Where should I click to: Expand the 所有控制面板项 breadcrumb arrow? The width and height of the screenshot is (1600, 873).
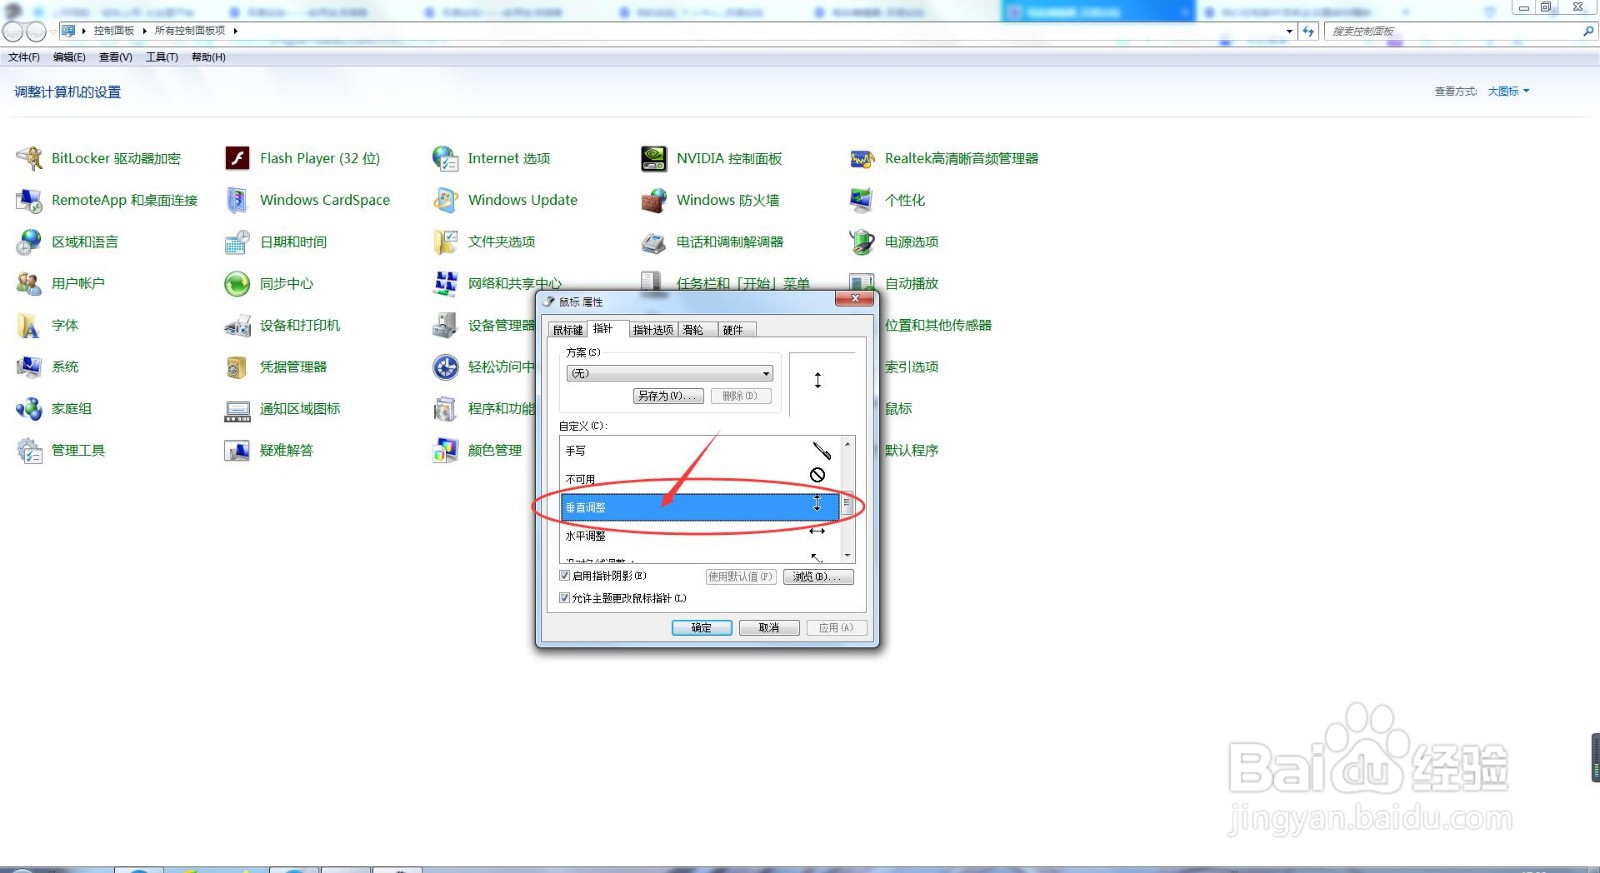click(x=235, y=31)
